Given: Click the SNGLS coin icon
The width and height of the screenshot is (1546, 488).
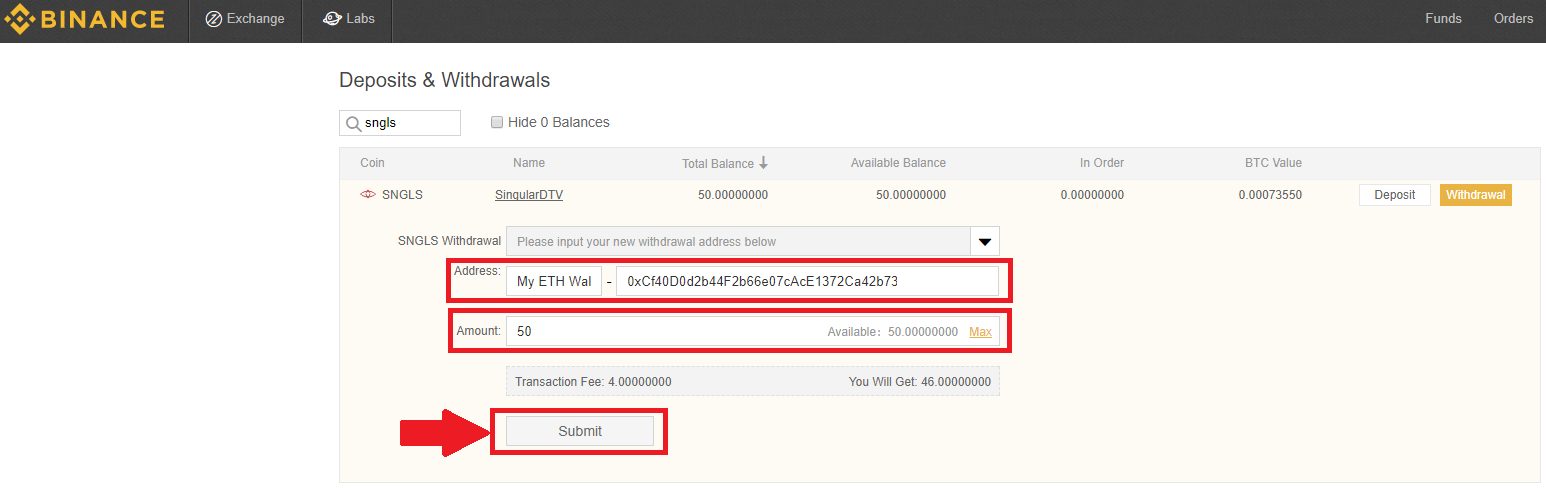Looking at the screenshot, I should pyautogui.click(x=368, y=195).
